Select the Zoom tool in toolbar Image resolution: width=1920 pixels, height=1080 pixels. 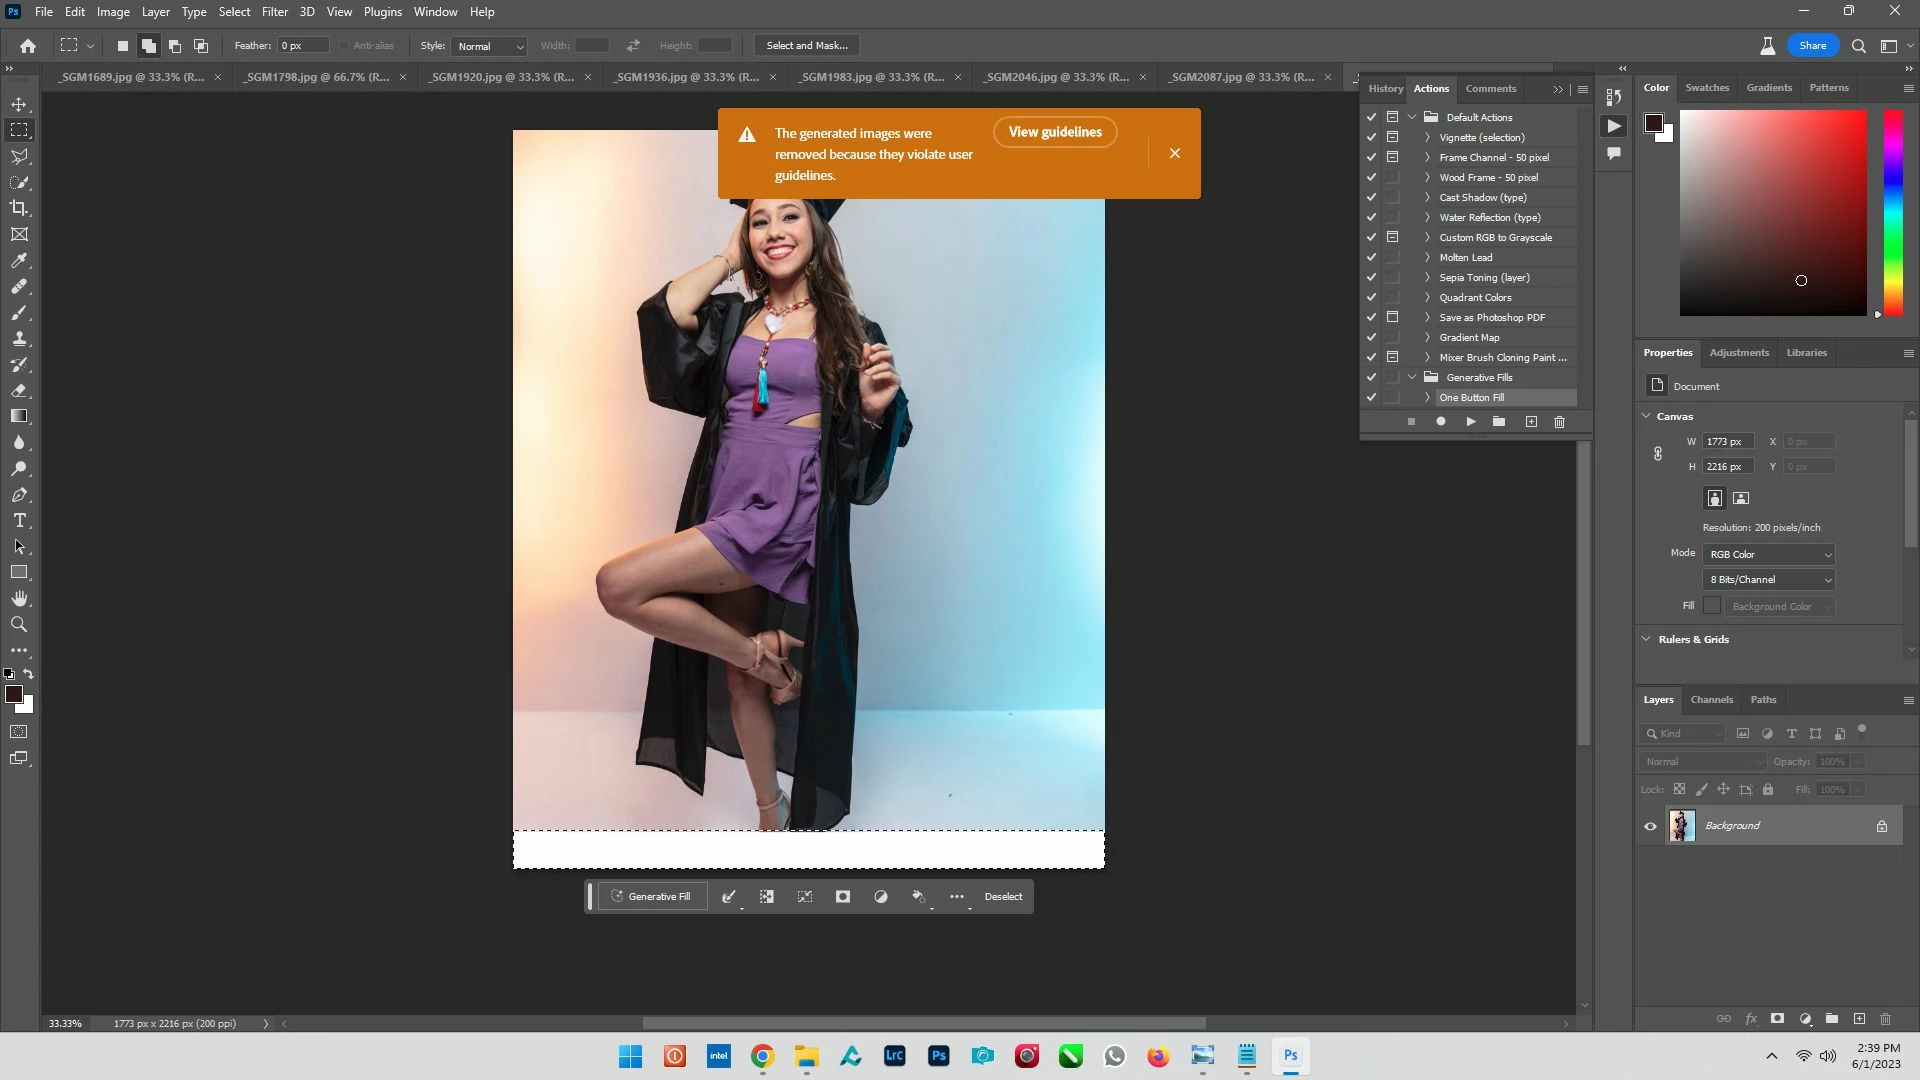(x=19, y=624)
